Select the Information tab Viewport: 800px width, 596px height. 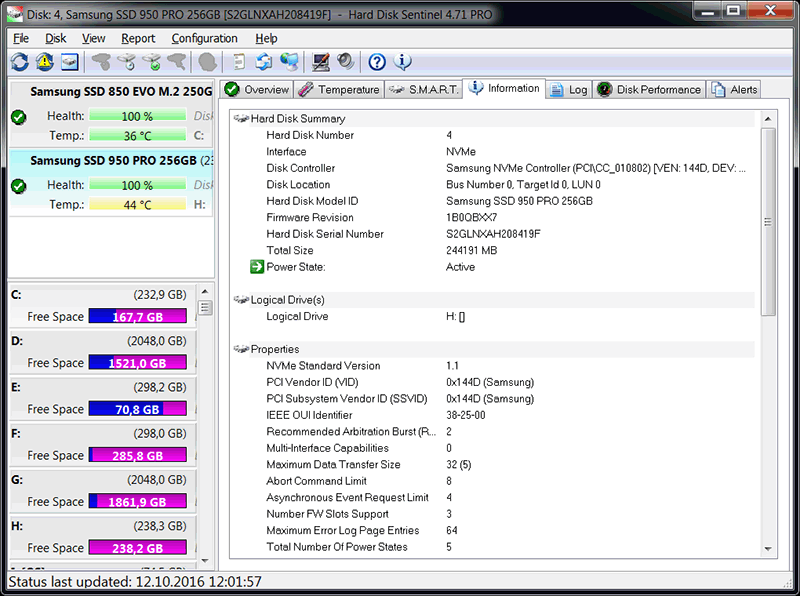click(504, 88)
